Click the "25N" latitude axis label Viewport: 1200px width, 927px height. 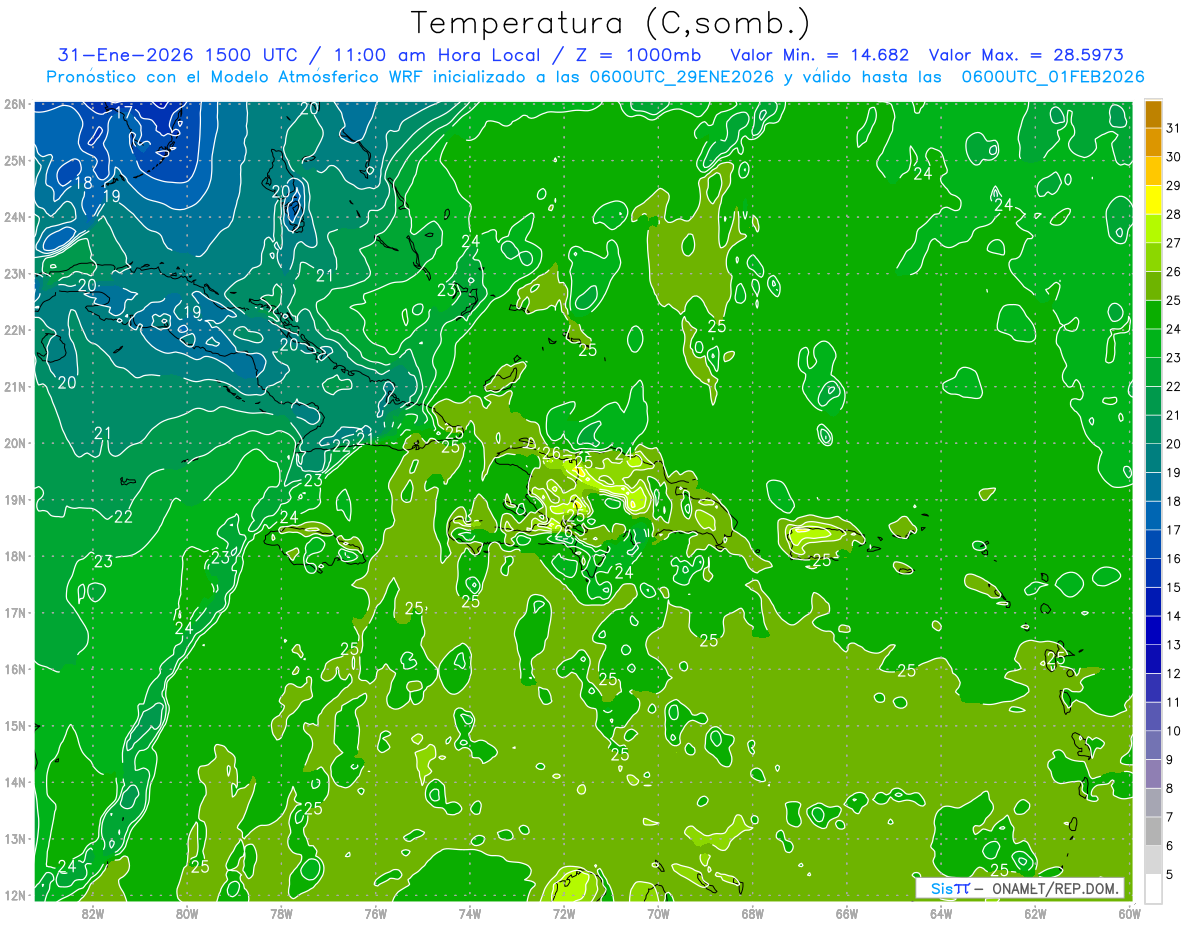[14, 160]
